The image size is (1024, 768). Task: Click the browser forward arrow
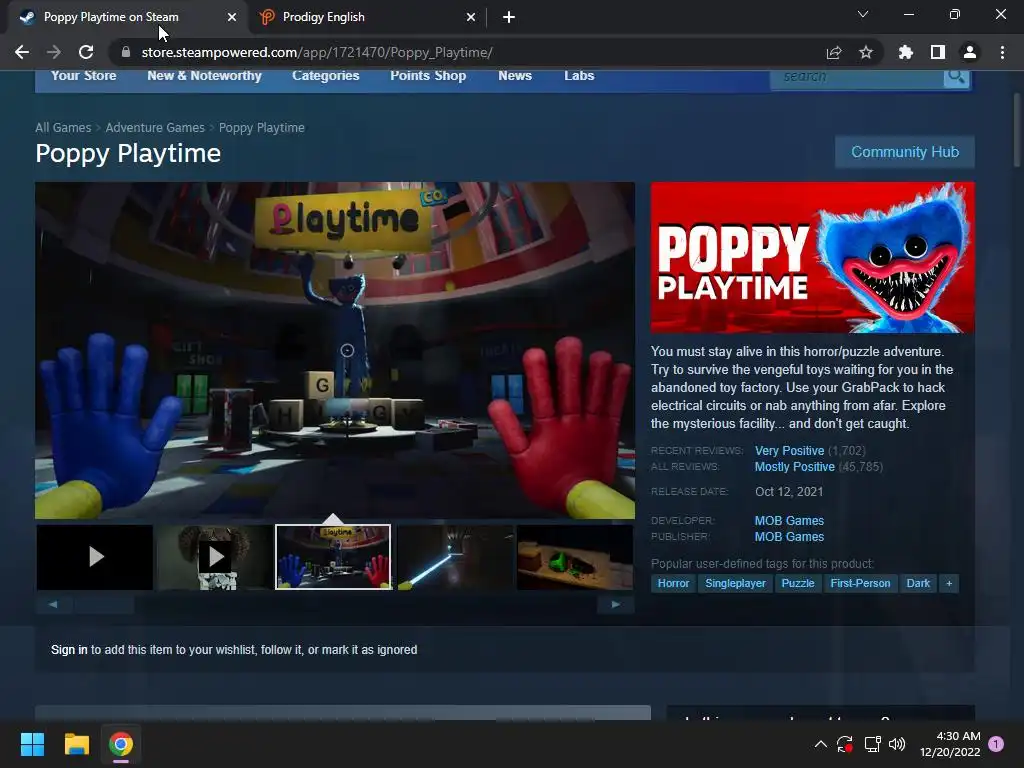54,52
